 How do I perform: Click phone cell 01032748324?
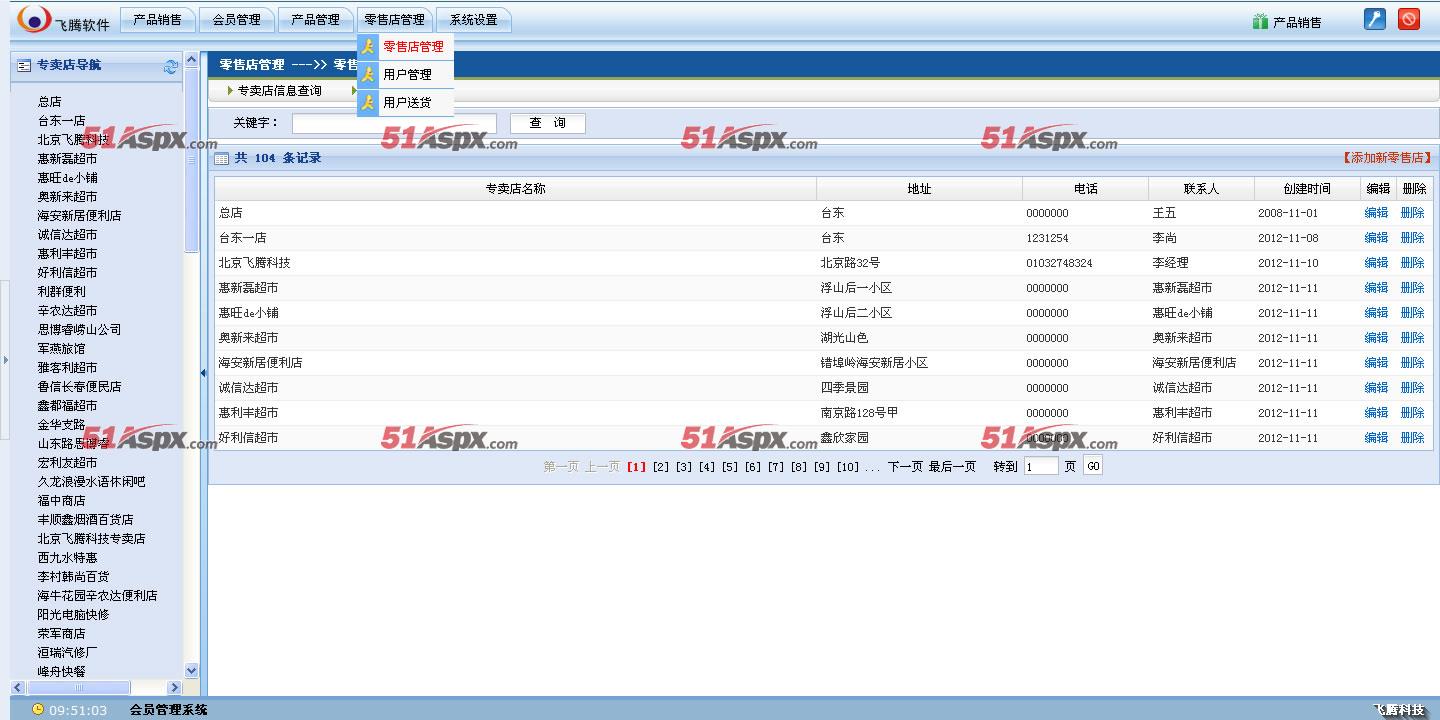coord(1059,263)
